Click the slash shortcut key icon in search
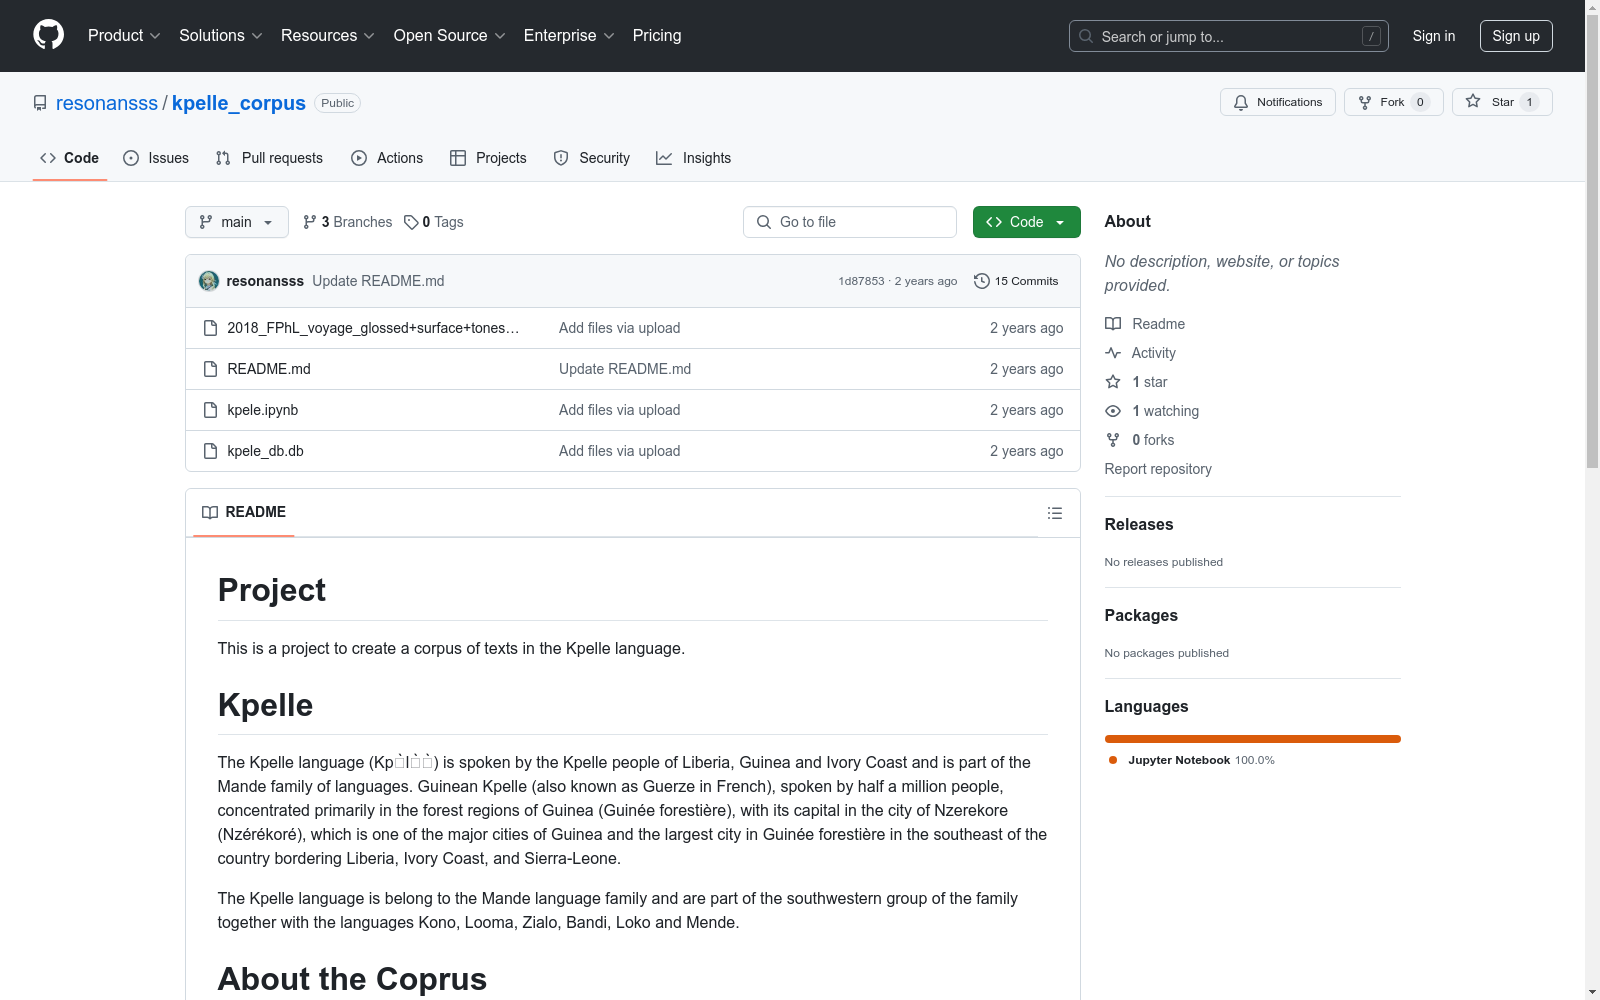 point(1371,36)
